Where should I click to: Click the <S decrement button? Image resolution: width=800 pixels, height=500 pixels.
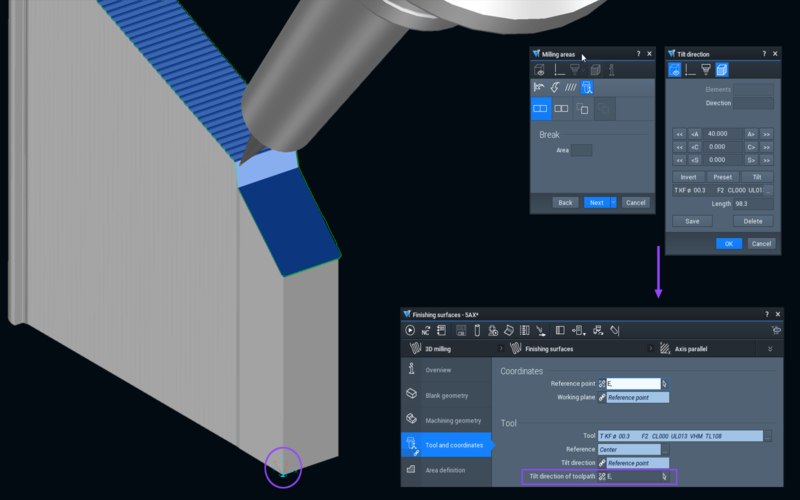tap(695, 160)
